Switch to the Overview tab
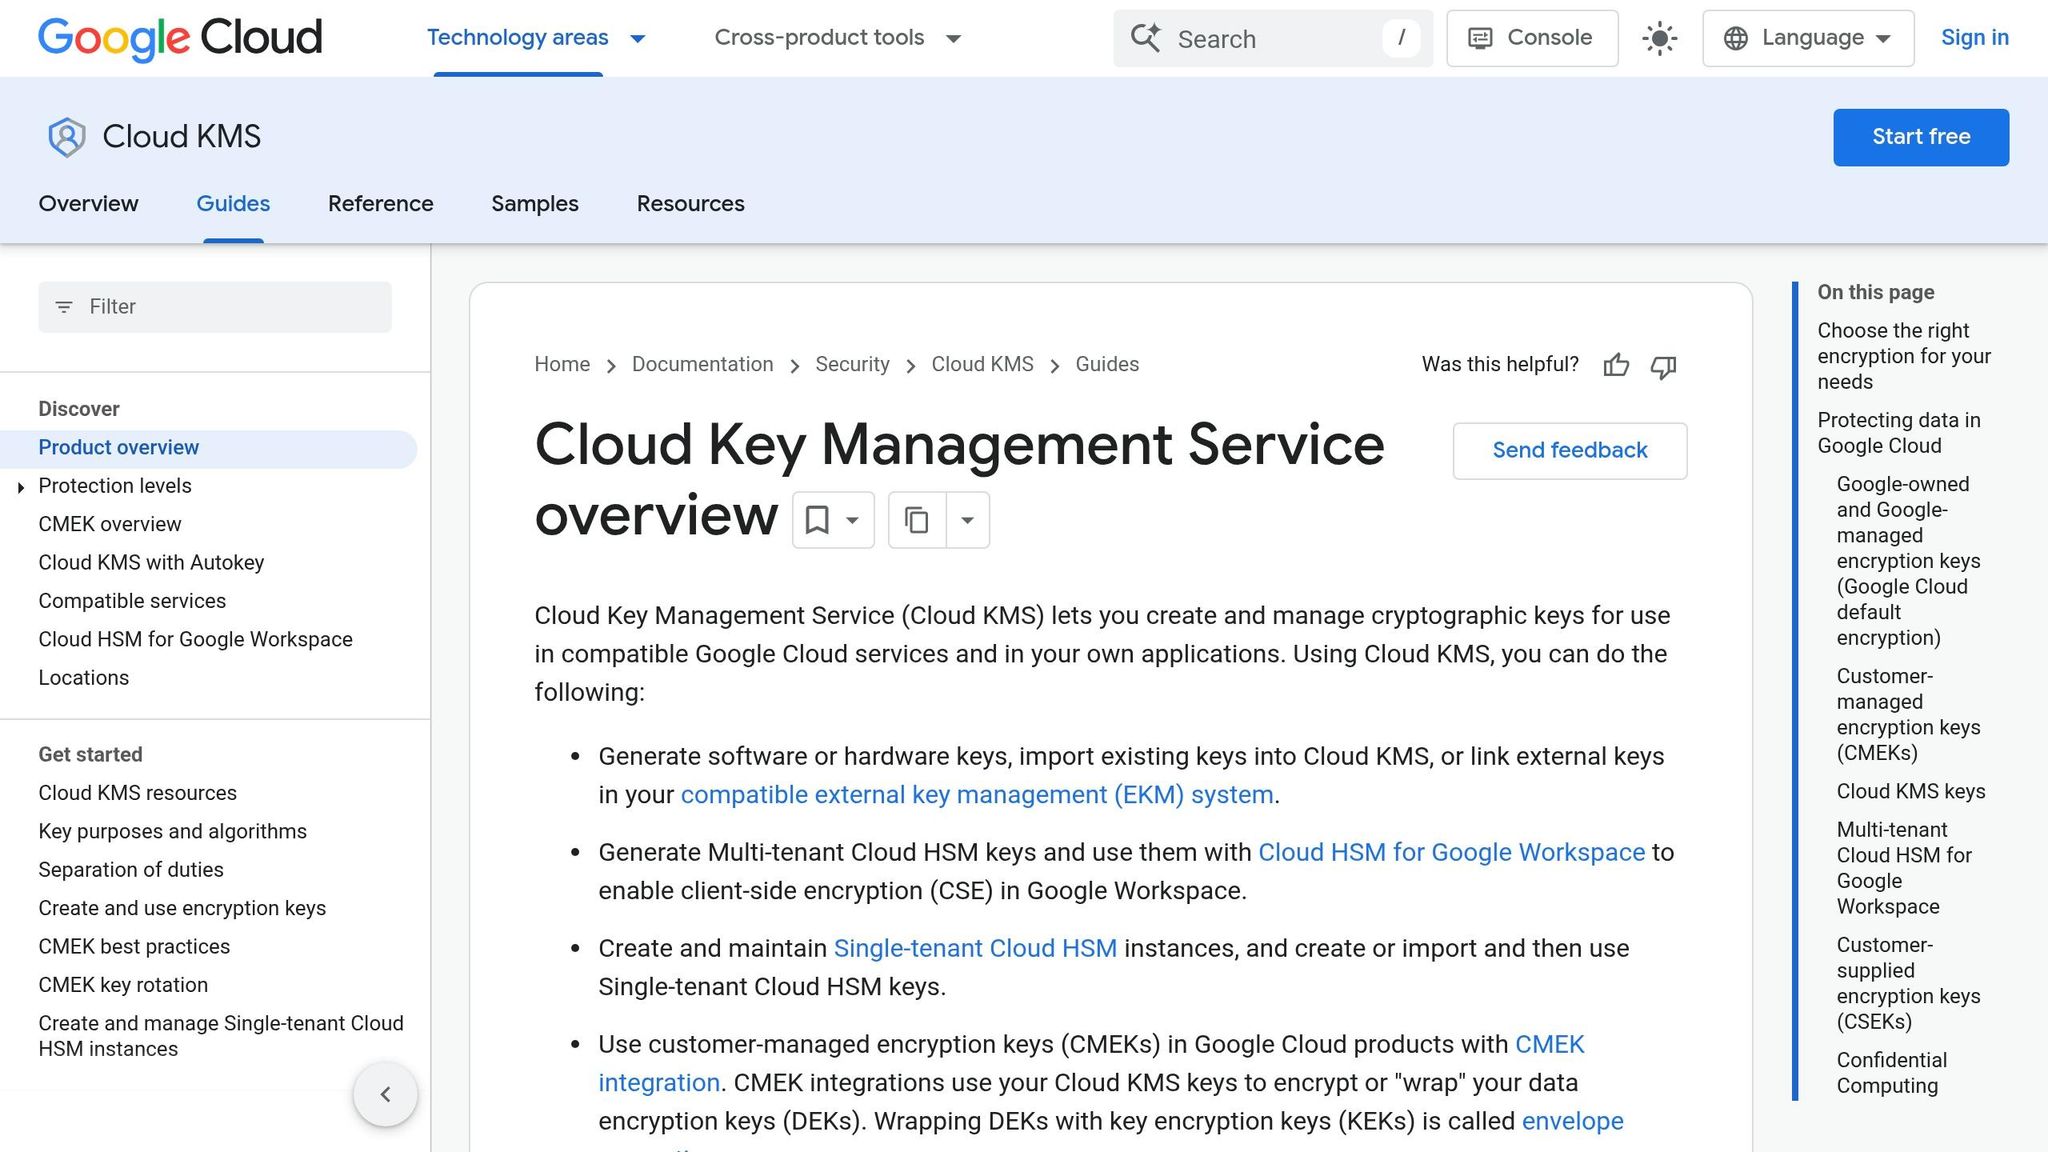This screenshot has height=1152, width=2048. (x=88, y=204)
